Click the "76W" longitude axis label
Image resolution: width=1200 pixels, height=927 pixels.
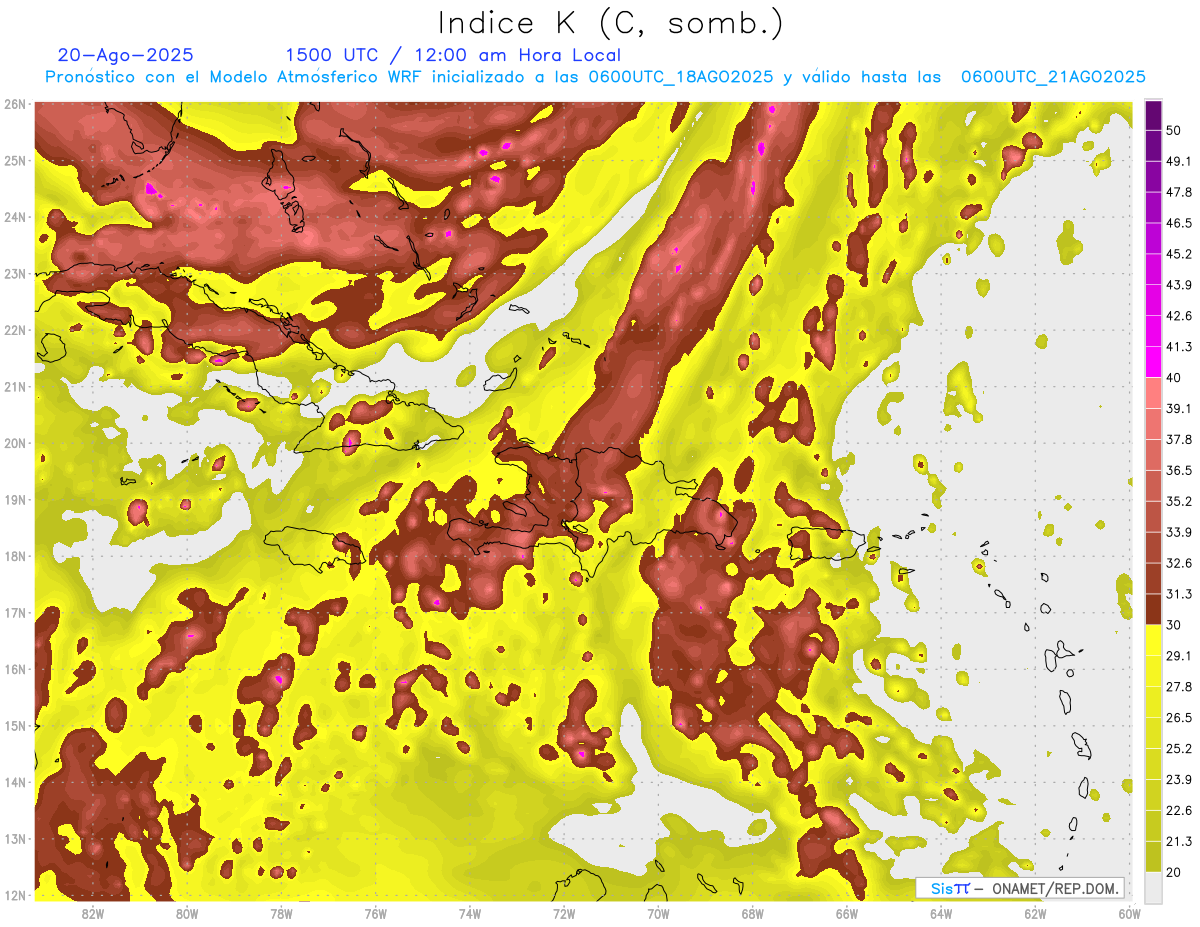coord(376,913)
